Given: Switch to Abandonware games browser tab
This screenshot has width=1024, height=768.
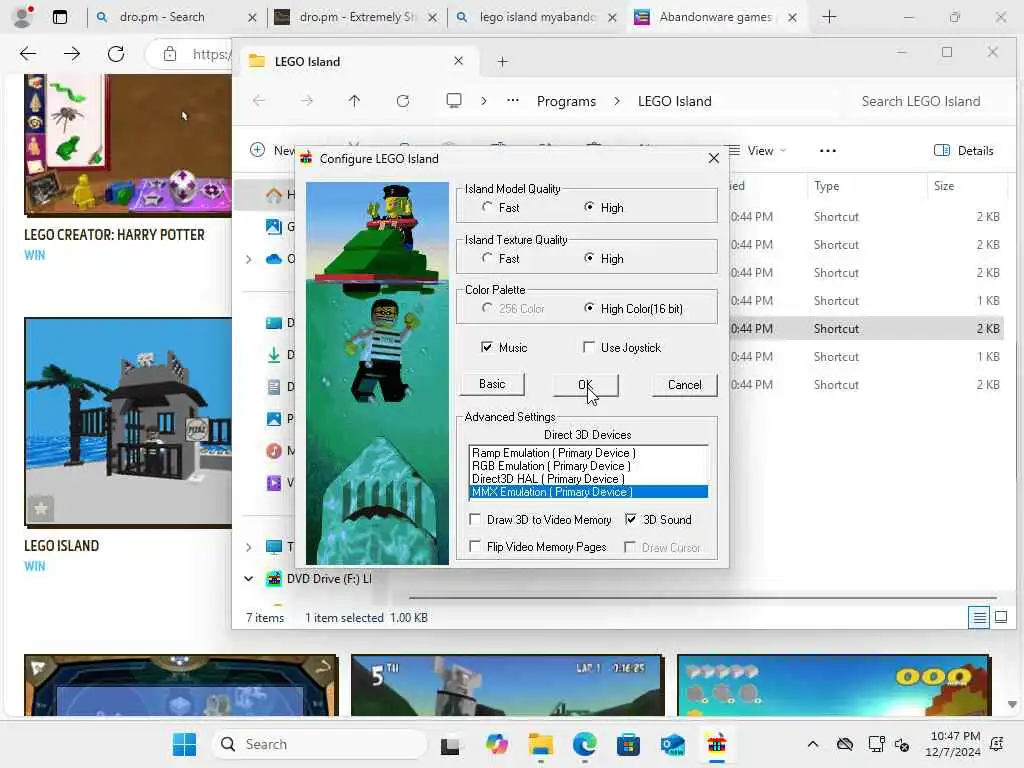Looking at the screenshot, I should pos(715,17).
